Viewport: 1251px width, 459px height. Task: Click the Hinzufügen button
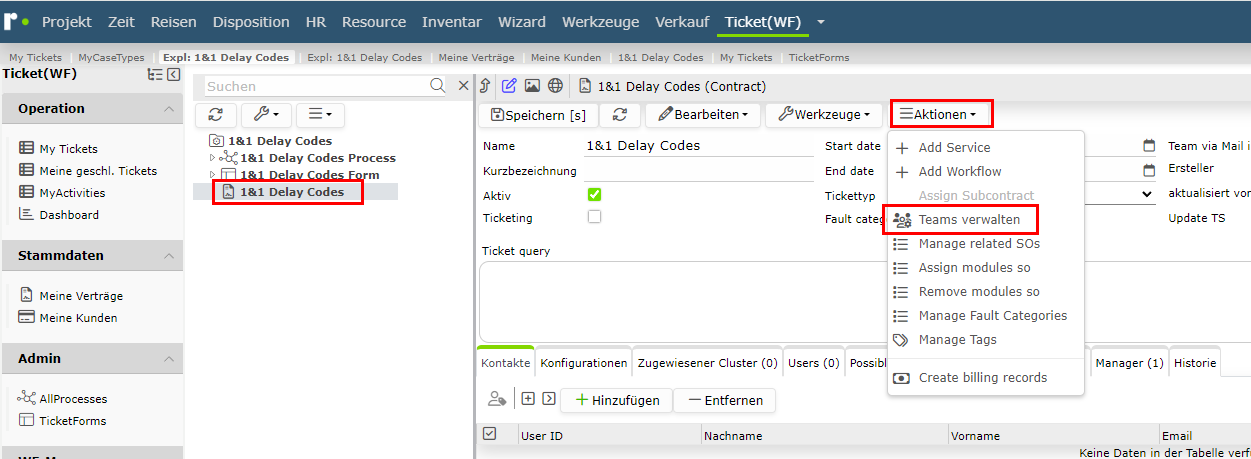[616, 400]
